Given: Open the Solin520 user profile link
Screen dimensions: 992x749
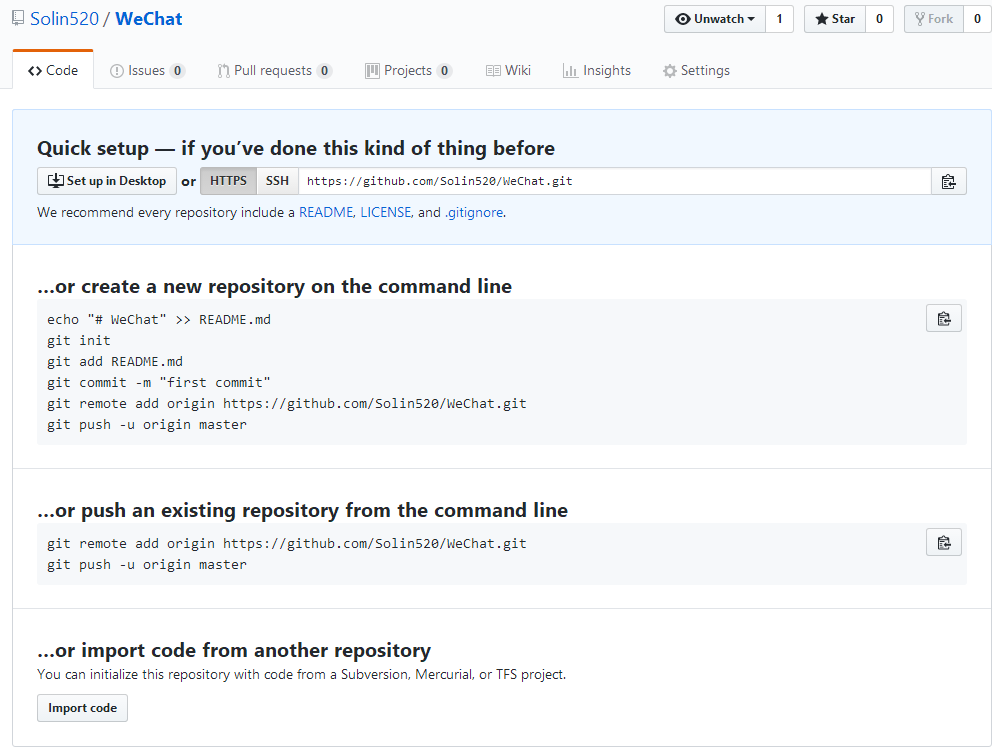Looking at the screenshot, I should tap(65, 19).
